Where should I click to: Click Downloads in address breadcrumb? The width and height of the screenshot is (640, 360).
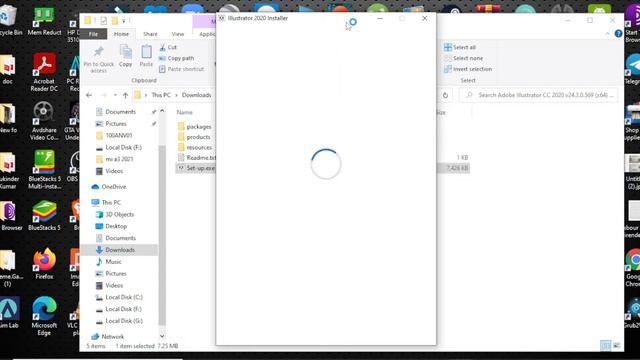pos(196,95)
